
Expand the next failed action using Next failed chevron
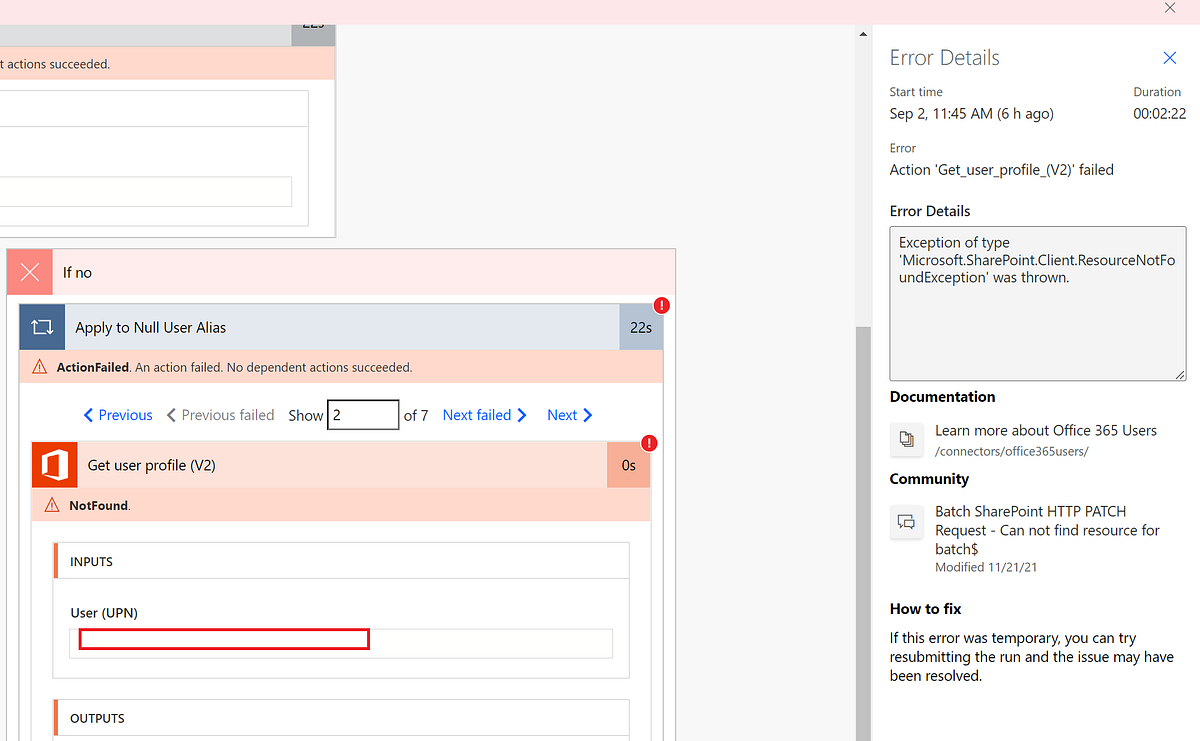coord(484,414)
